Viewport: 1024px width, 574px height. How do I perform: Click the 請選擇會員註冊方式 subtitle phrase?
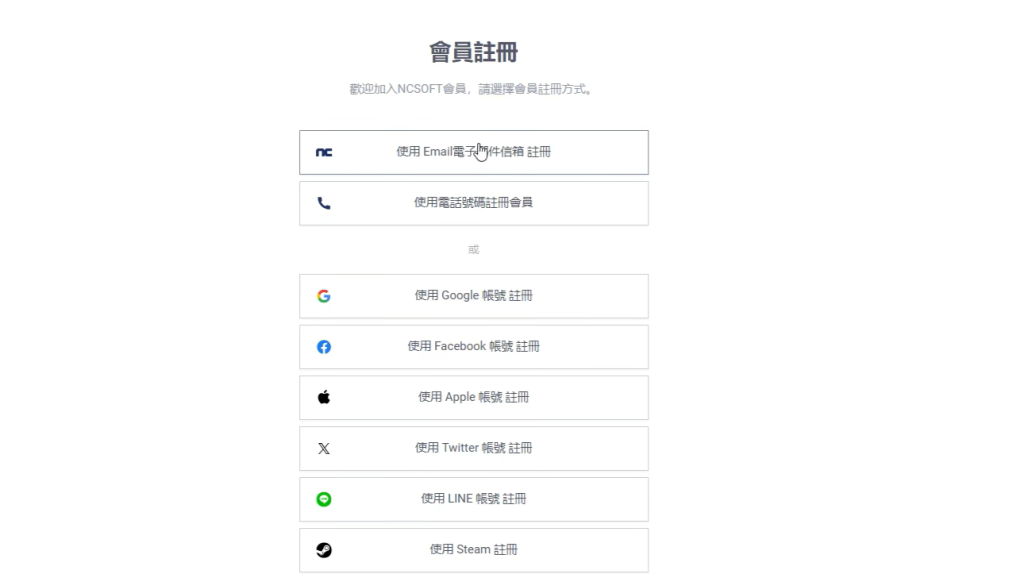point(535,89)
